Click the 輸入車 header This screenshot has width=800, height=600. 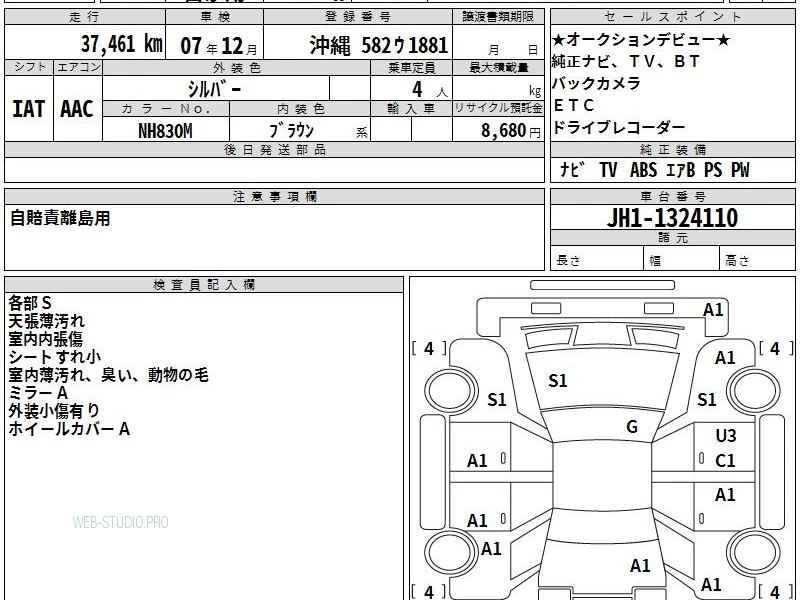point(411,109)
